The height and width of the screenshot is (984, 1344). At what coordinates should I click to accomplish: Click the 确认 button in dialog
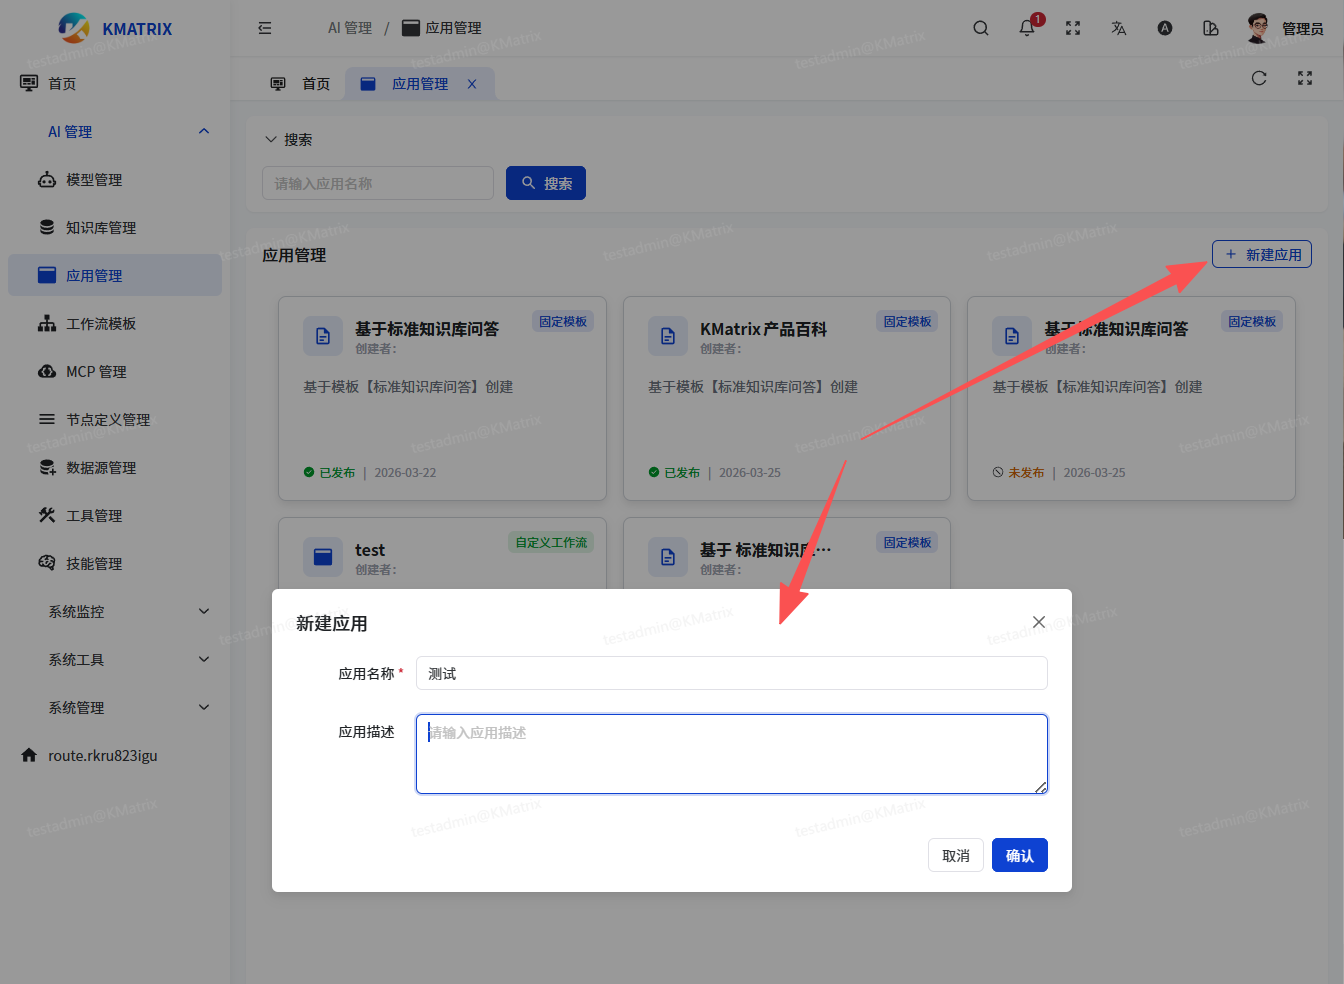coord(1019,855)
